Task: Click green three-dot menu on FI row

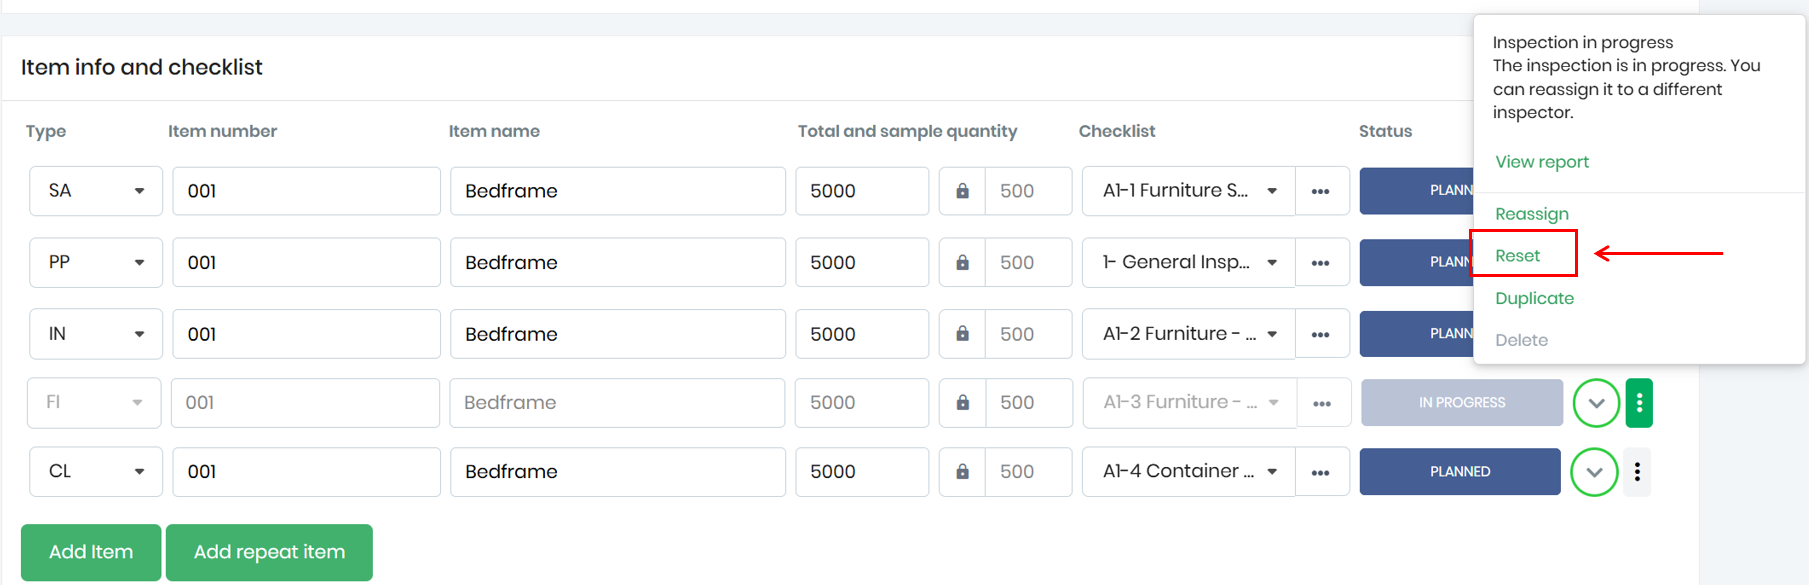Action: click(1638, 403)
